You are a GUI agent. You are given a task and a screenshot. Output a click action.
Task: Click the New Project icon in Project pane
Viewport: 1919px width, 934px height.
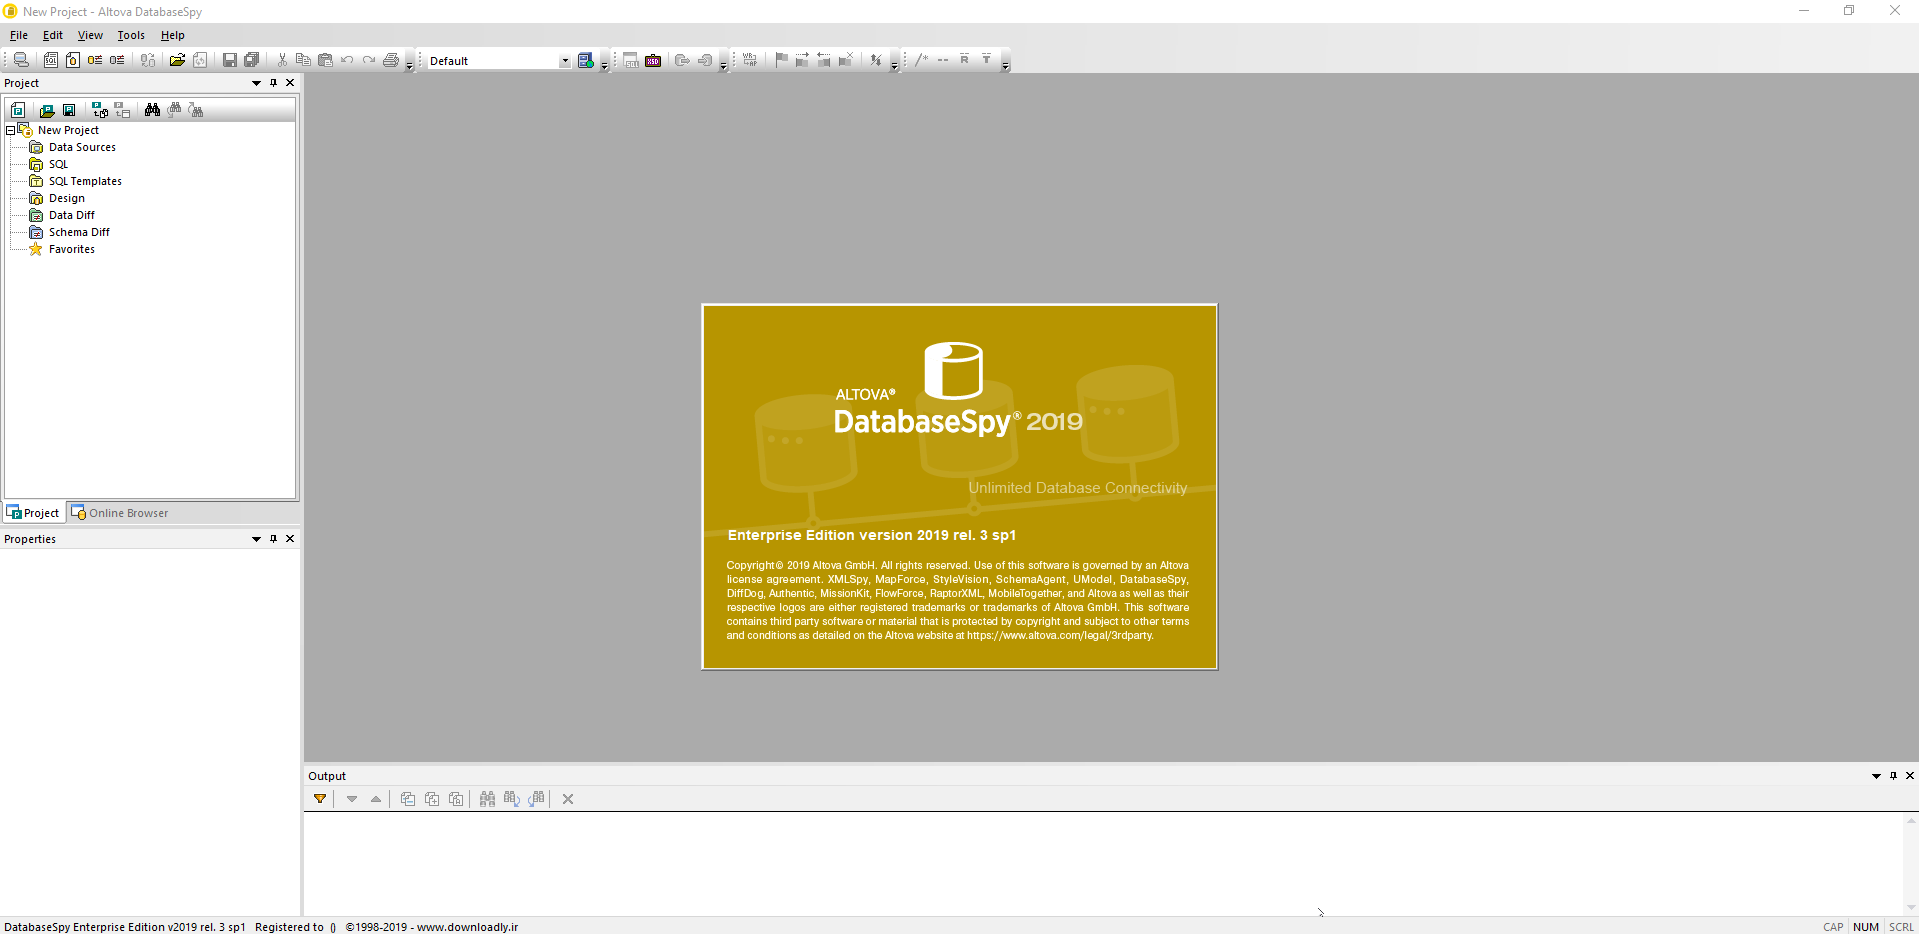(x=18, y=110)
